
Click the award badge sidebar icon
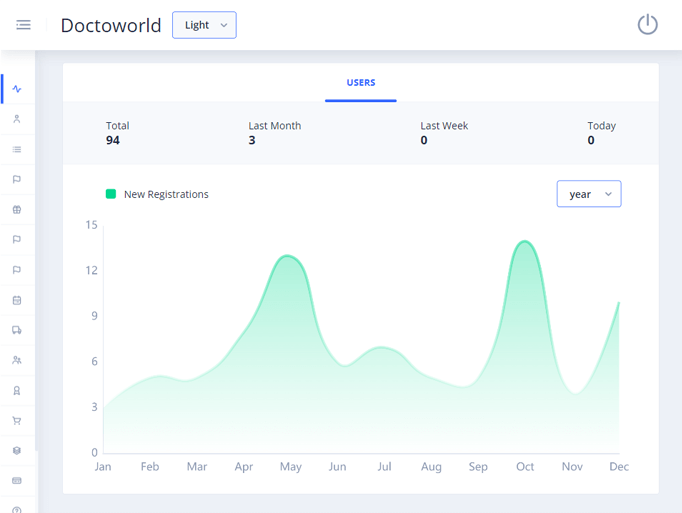pos(17,391)
